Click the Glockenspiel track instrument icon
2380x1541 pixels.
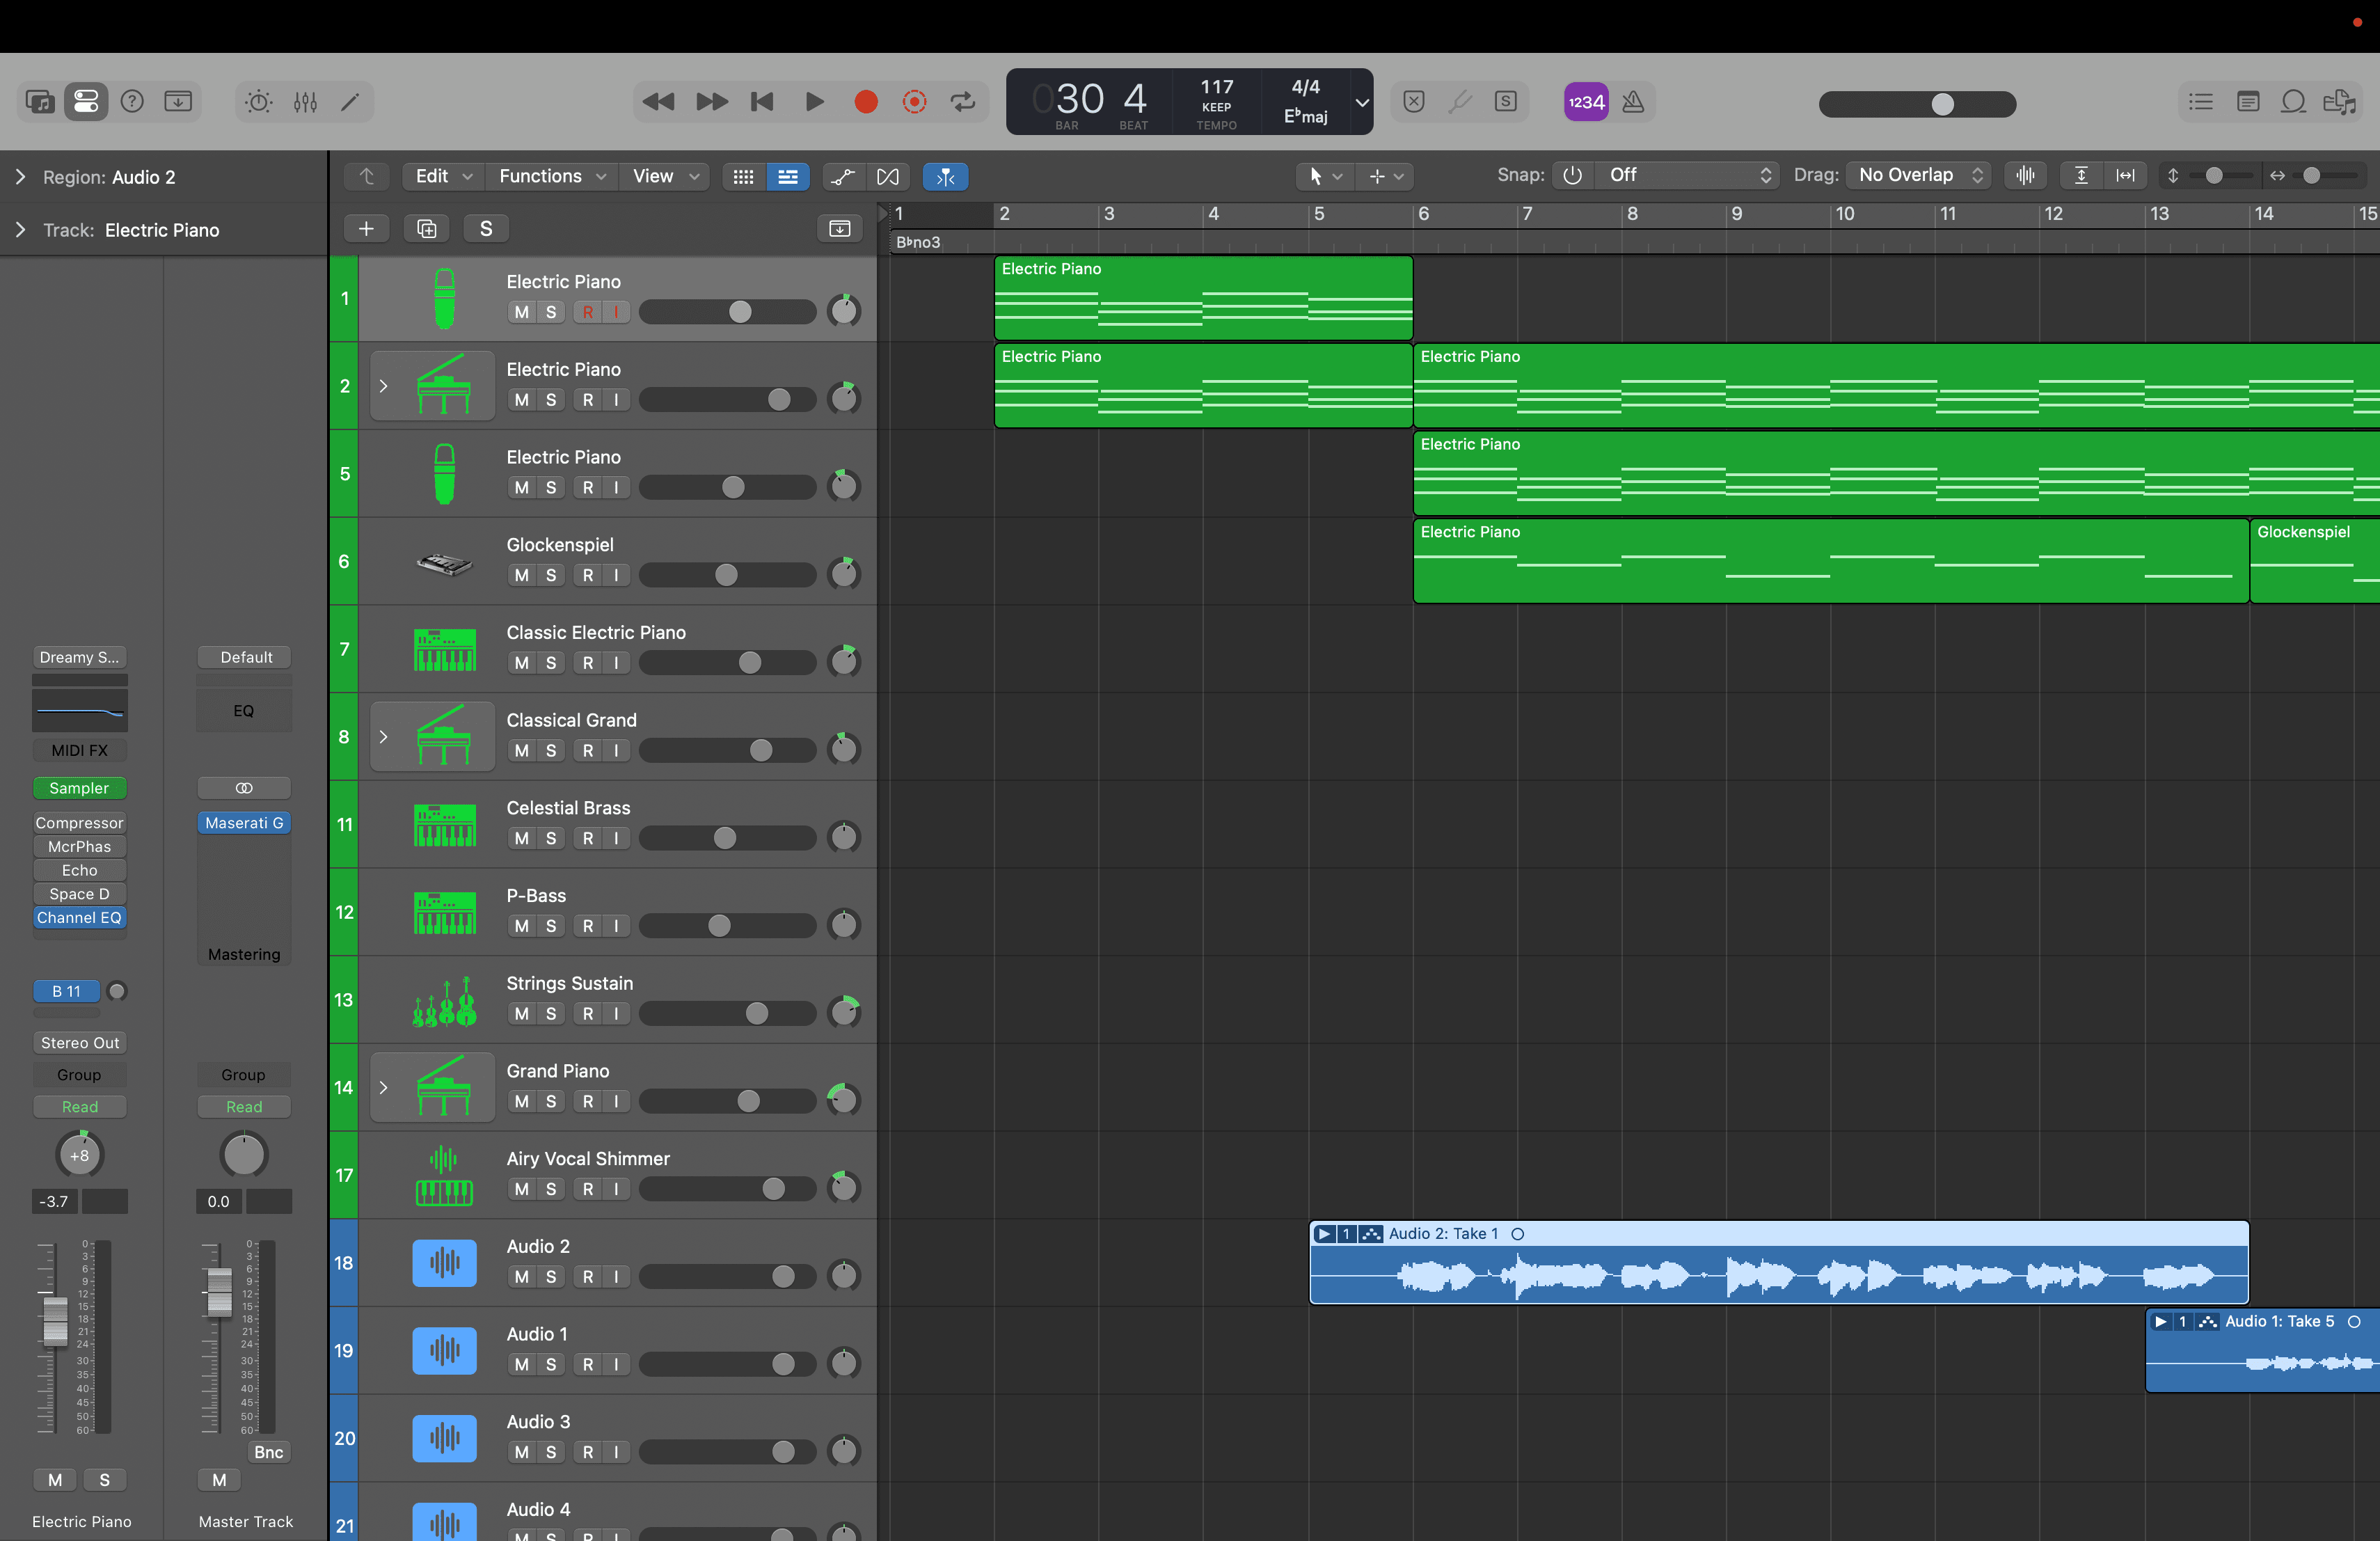444,564
